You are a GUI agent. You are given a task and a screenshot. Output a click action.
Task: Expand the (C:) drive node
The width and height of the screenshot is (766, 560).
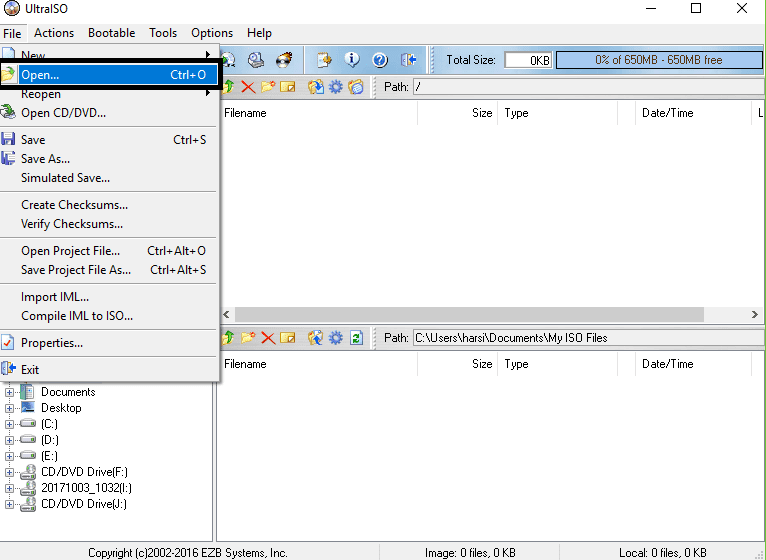click(x=9, y=424)
